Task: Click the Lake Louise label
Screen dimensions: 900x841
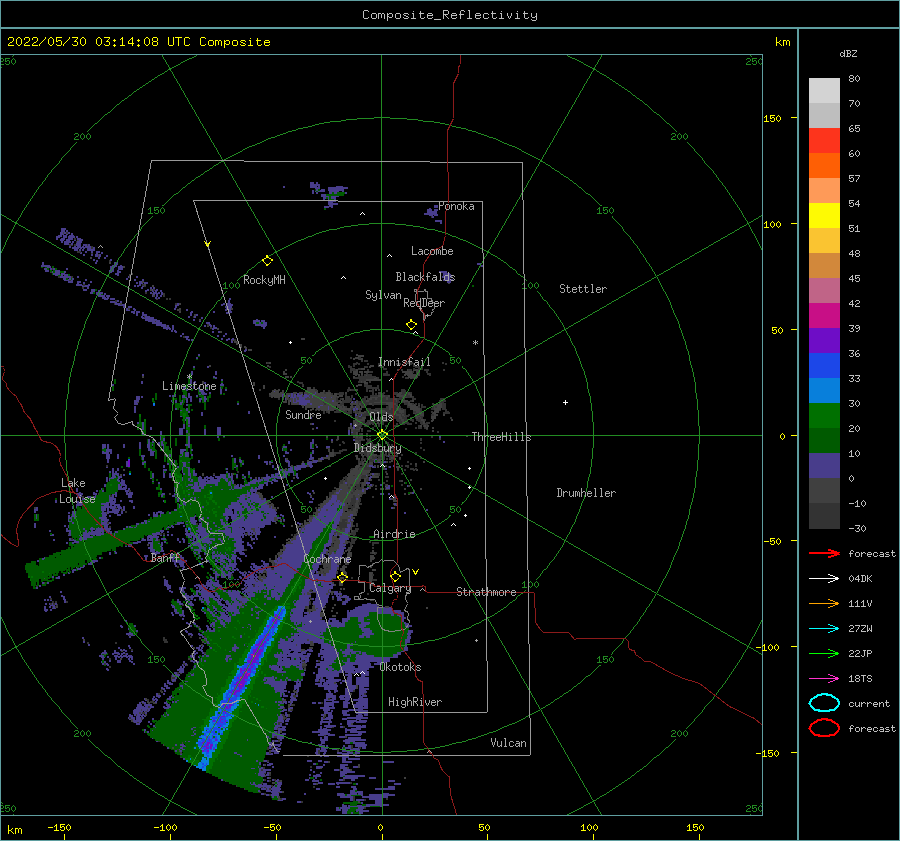Action: click(x=77, y=491)
